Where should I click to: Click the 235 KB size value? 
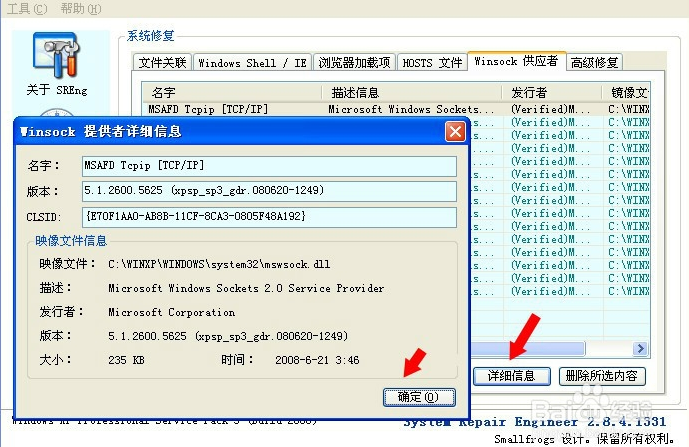pos(126,360)
